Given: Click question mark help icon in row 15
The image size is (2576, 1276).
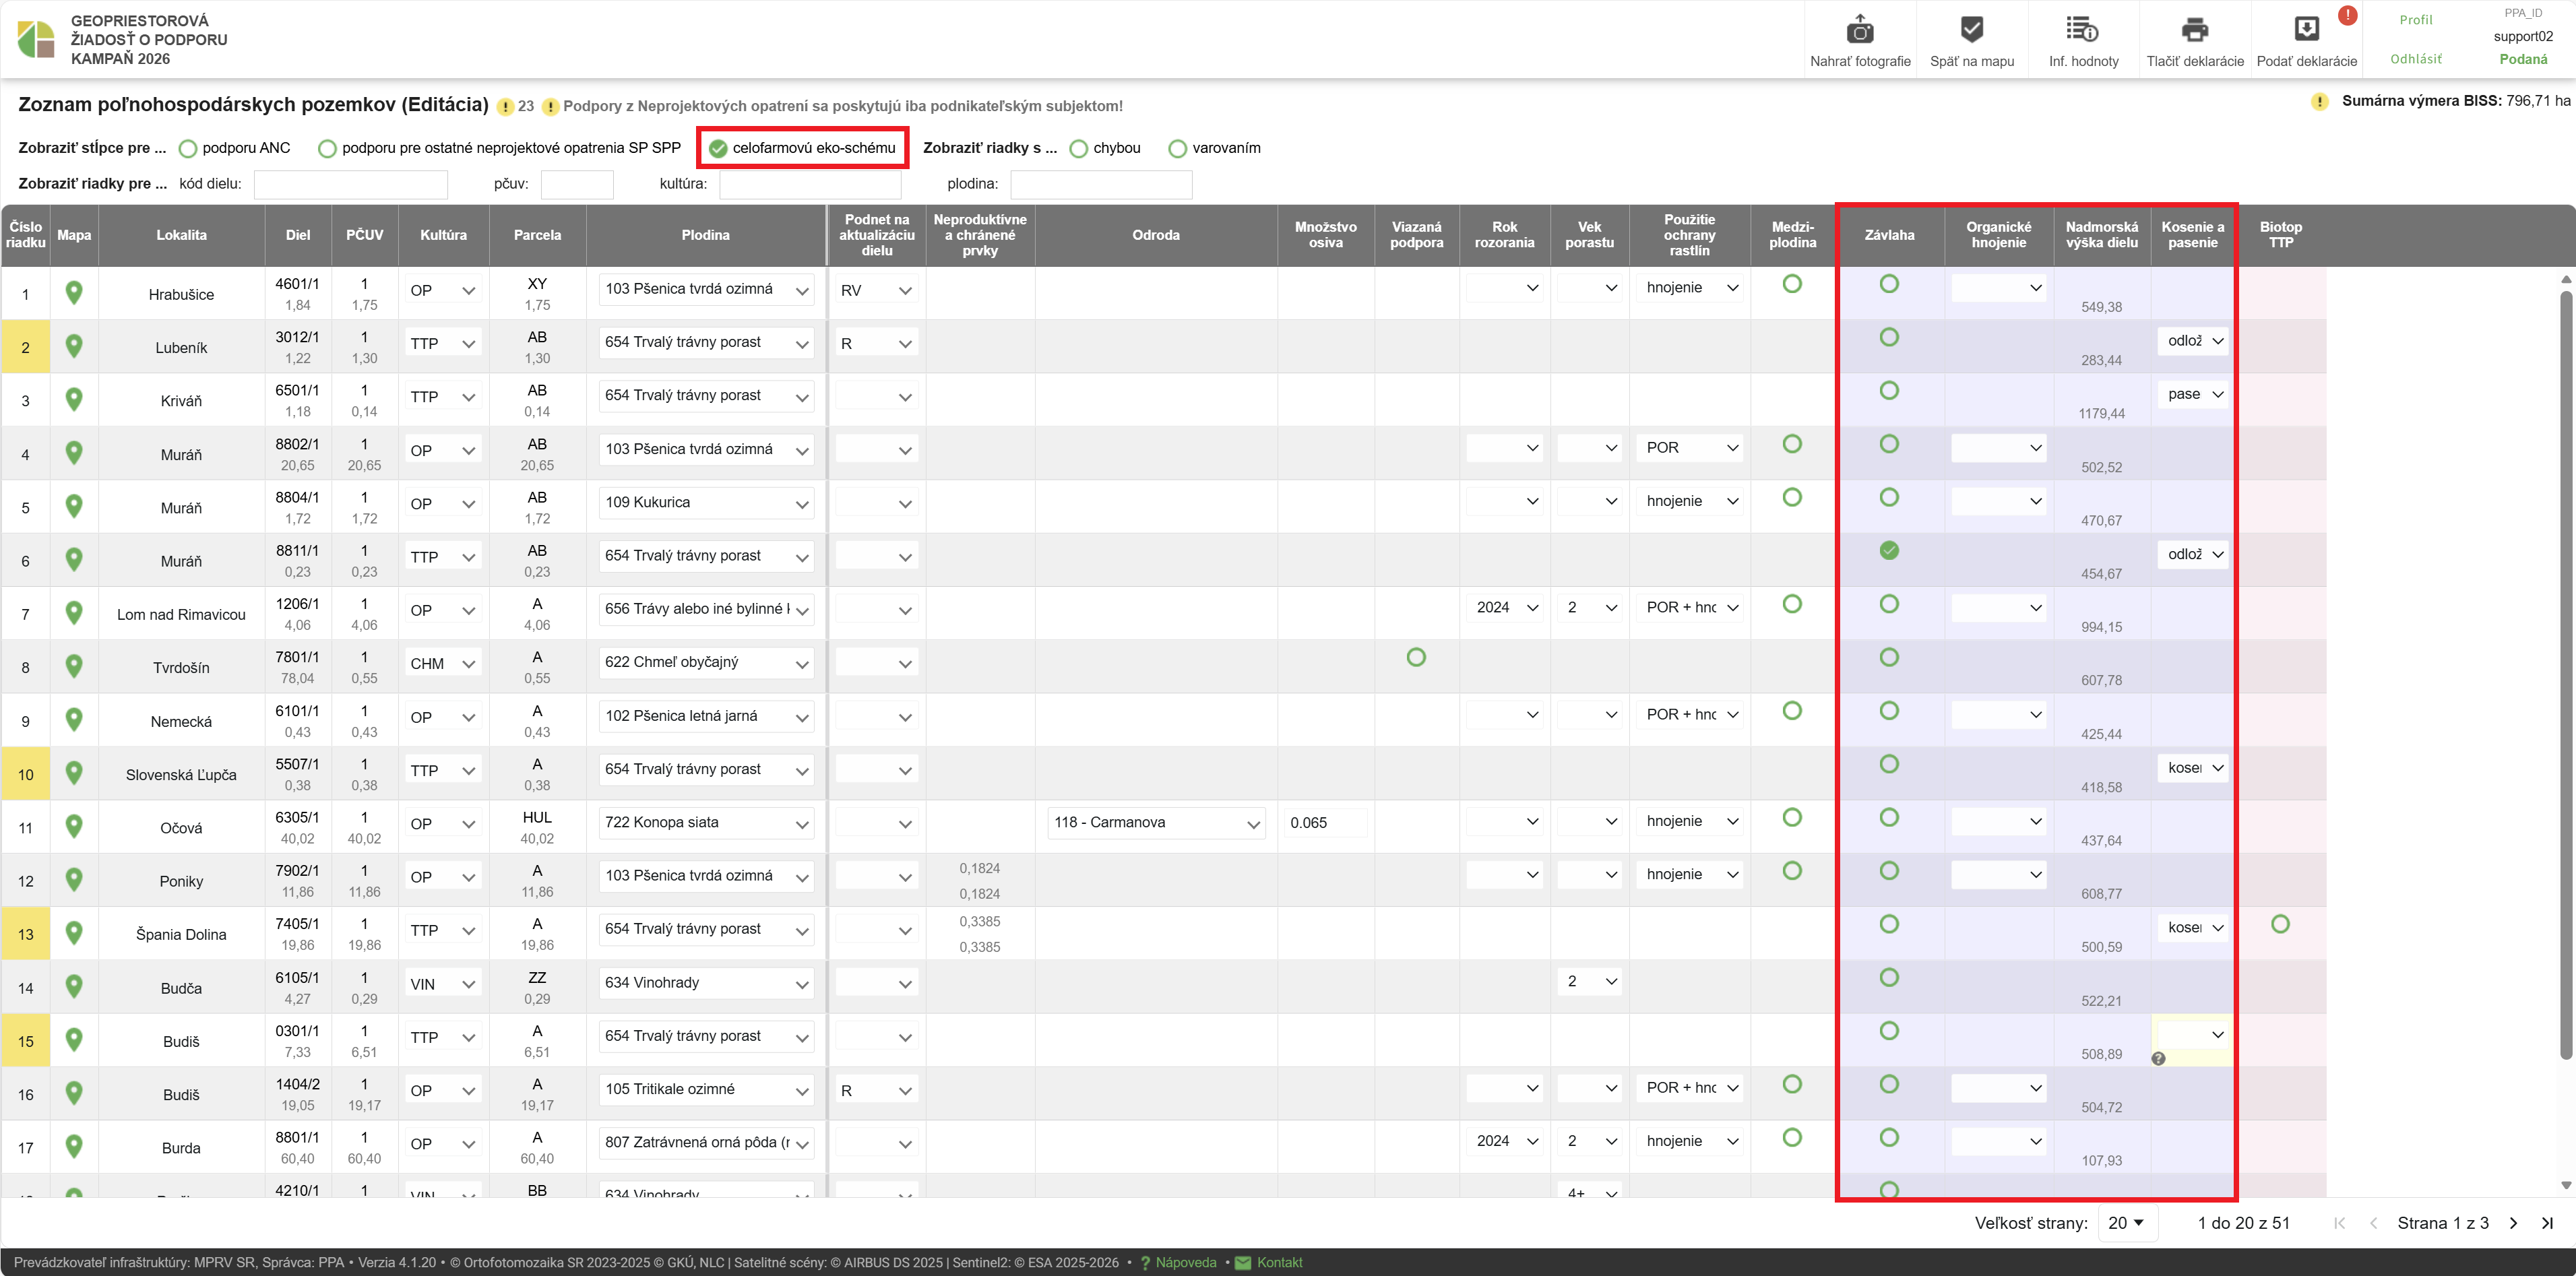Looking at the screenshot, I should pyautogui.click(x=2158, y=1058).
